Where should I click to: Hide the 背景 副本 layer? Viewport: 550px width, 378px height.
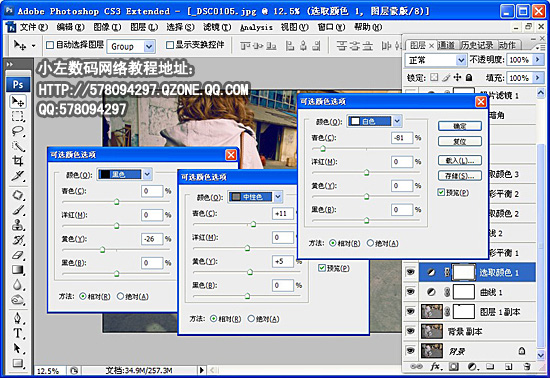410,331
